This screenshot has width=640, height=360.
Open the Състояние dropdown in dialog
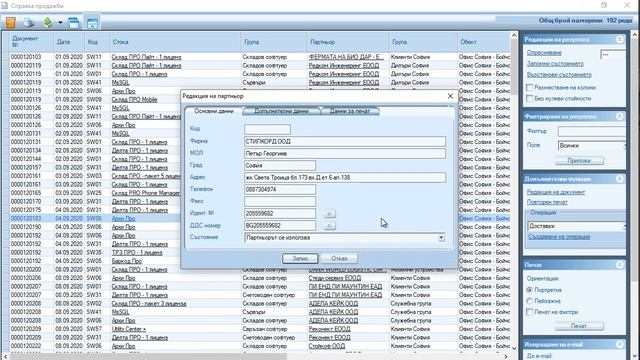click(x=441, y=238)
